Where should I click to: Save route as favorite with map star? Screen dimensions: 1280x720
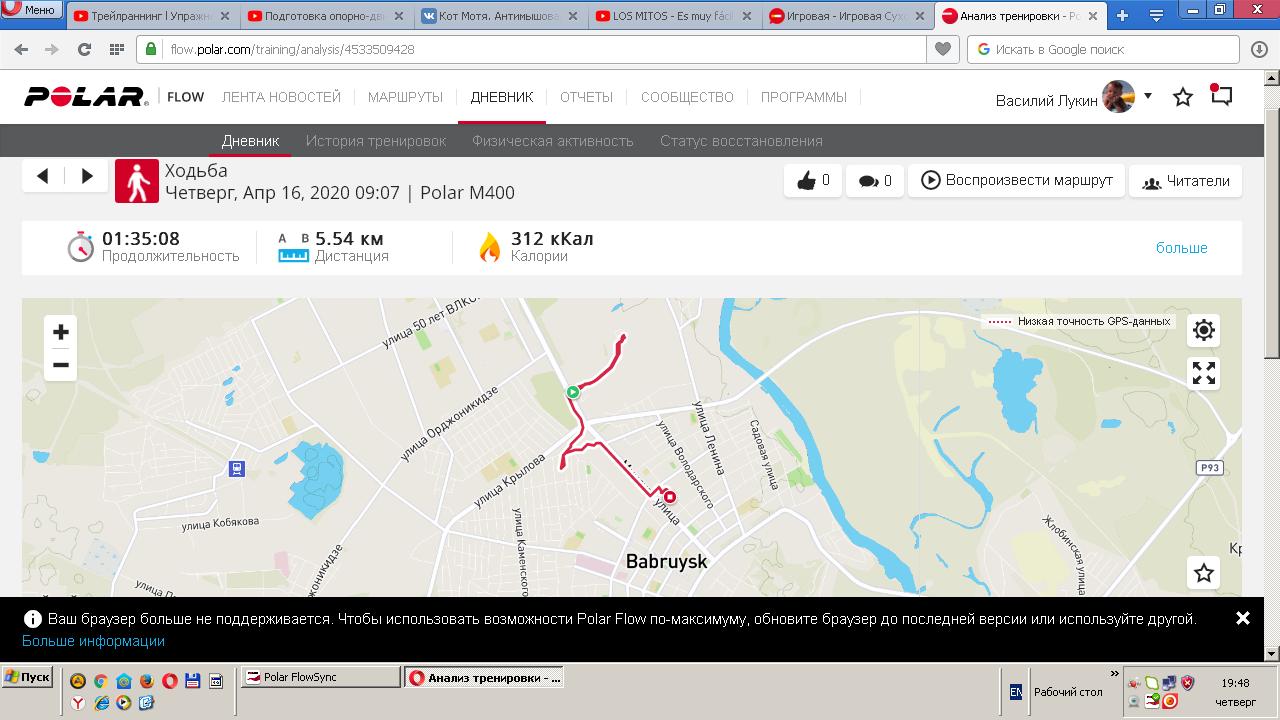coord(1204,573)
